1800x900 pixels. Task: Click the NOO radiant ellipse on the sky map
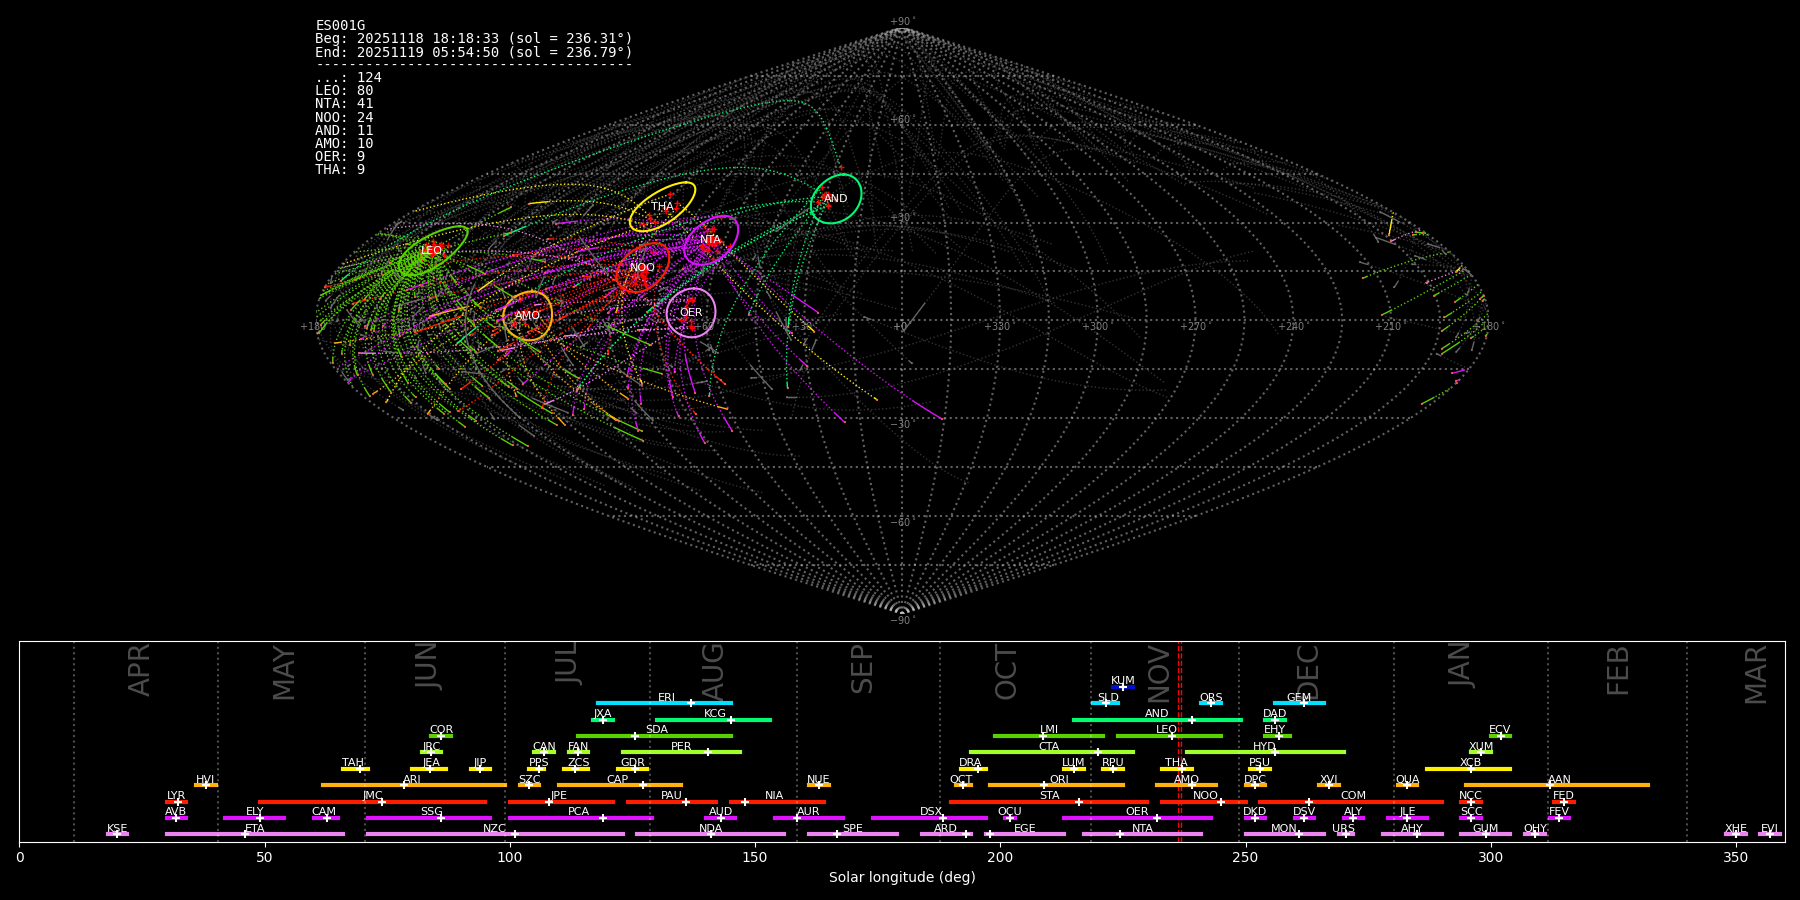tap(643, 268)
